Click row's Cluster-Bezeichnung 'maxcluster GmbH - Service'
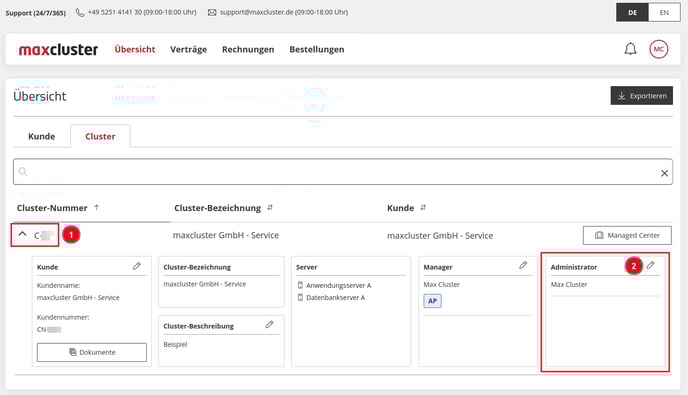 [226, 235]
